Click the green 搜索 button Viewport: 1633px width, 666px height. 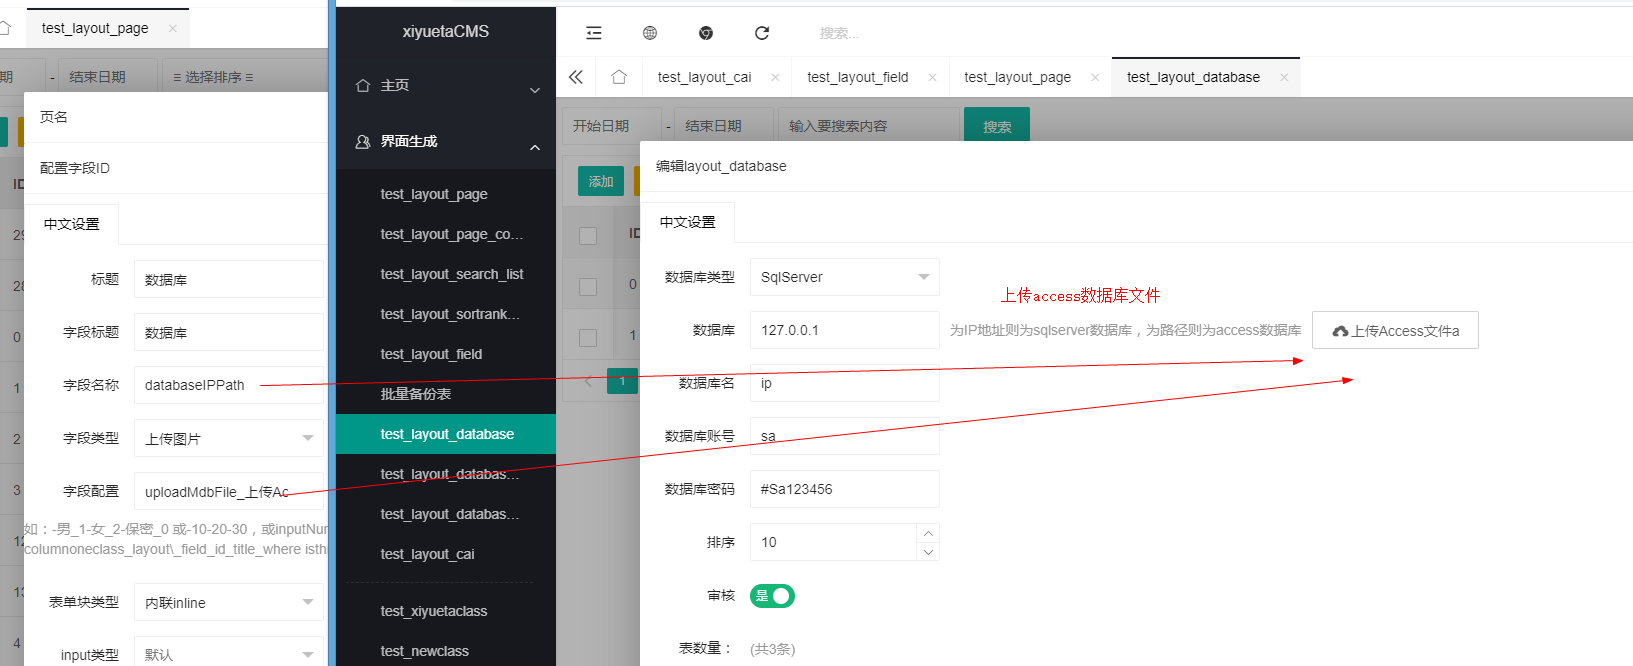pyautogui.click(x=996, y=126)
